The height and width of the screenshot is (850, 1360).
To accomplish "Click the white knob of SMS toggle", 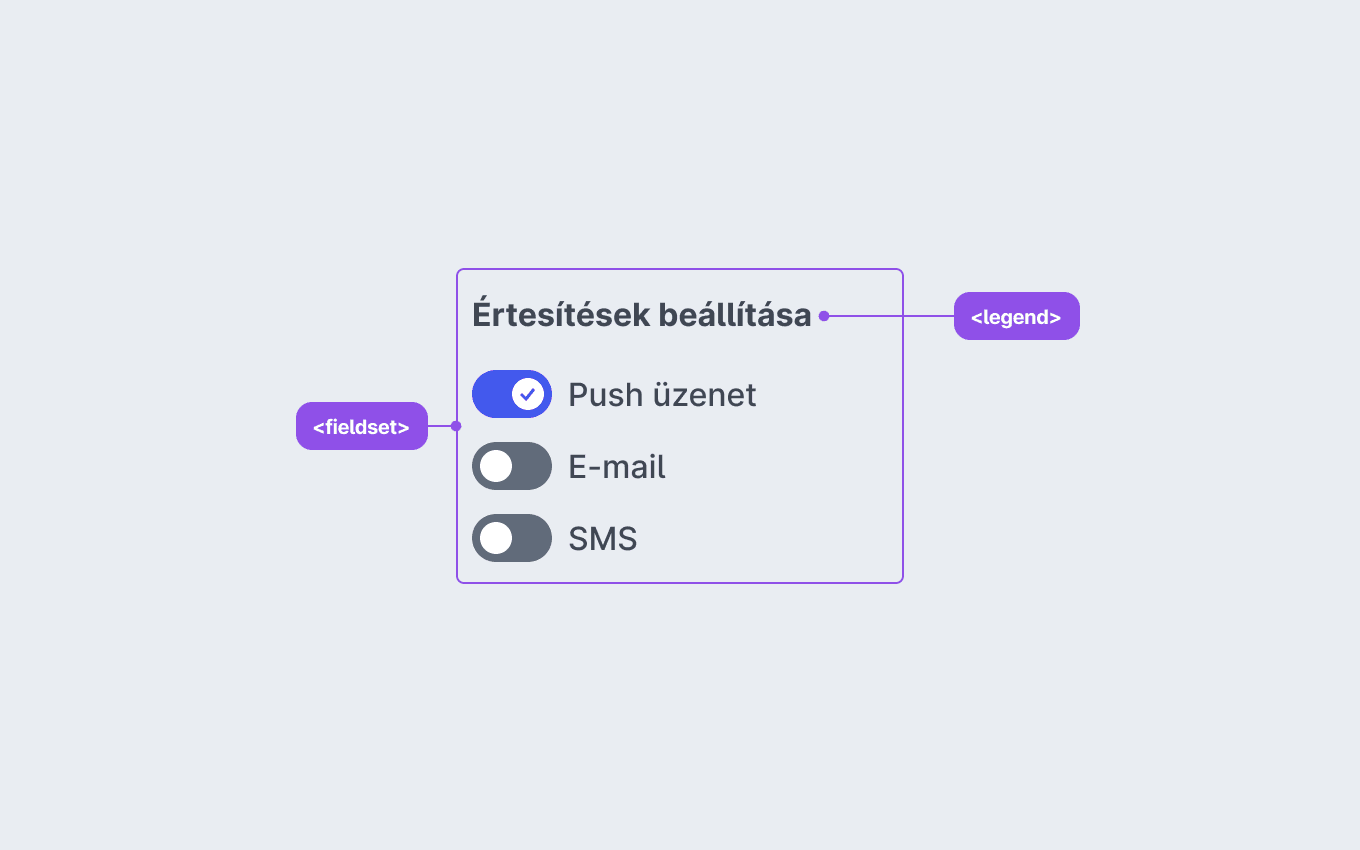I will [496, 538].
